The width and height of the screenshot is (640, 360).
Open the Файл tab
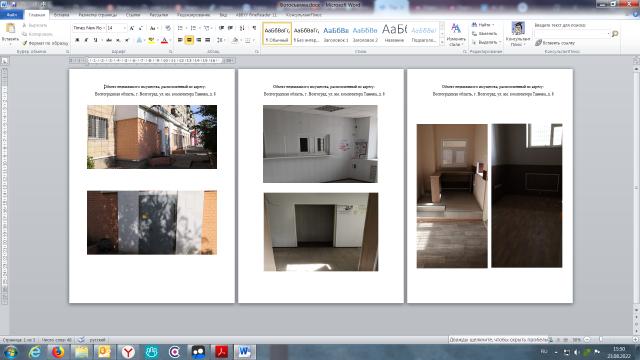point(11,15)
